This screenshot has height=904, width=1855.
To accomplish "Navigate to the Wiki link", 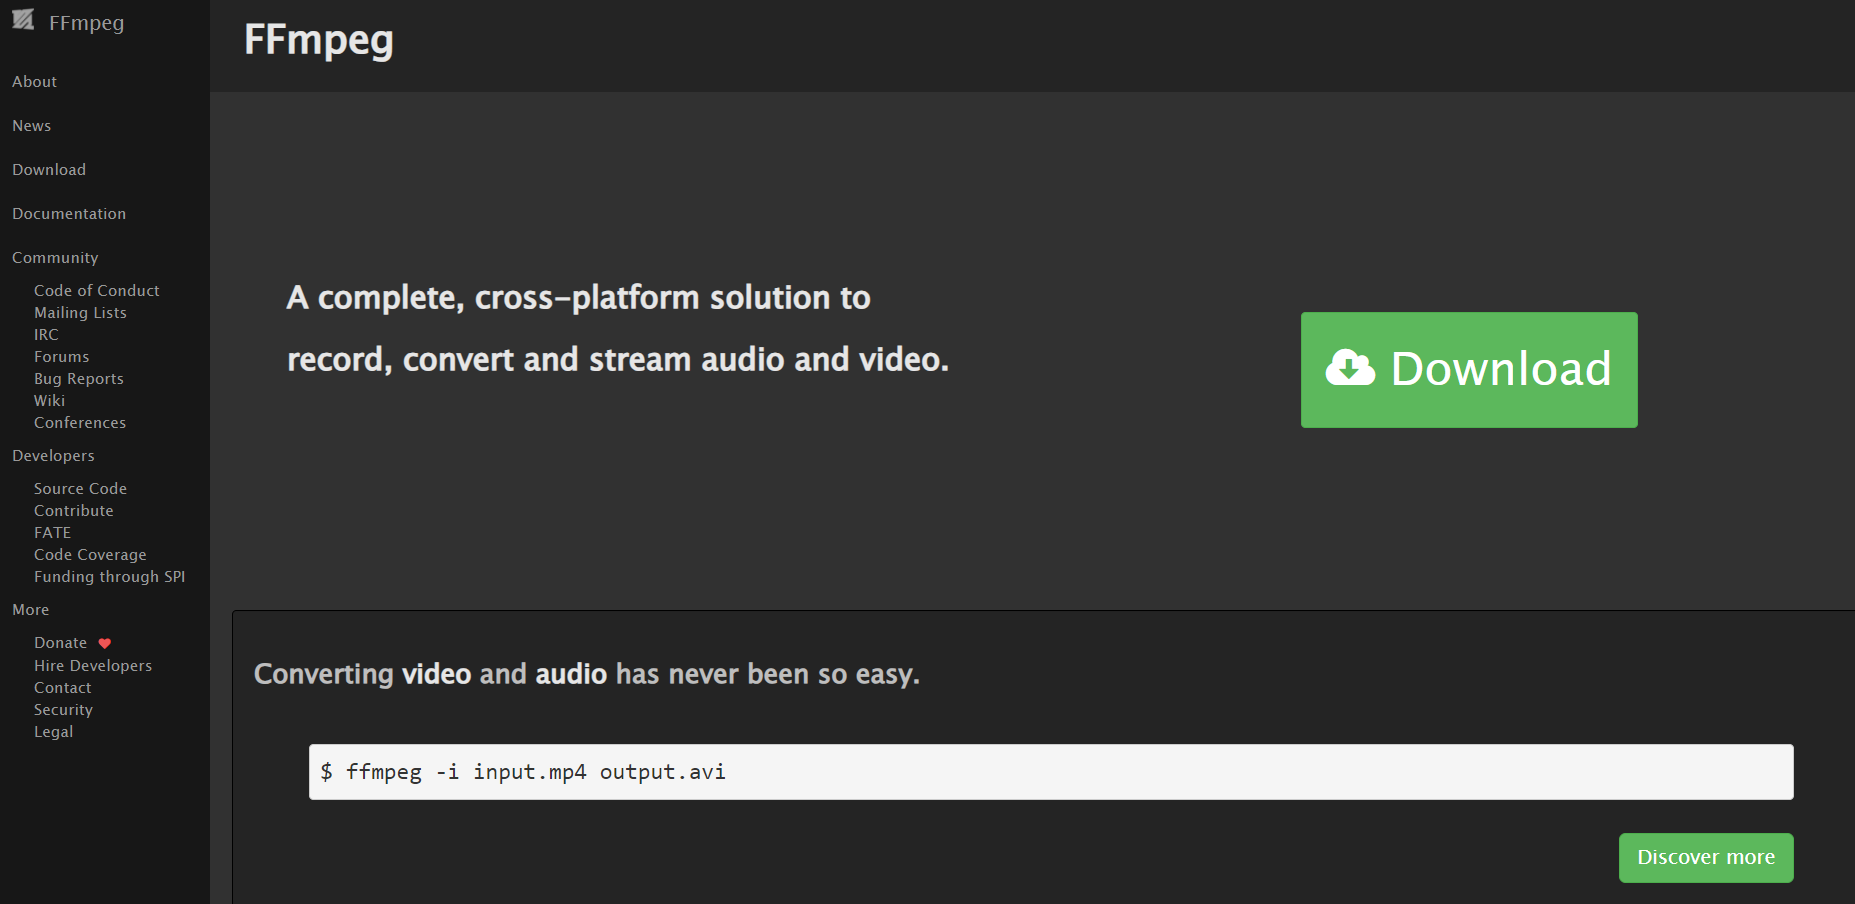I will pyautogui.click(x=49, y=401).
